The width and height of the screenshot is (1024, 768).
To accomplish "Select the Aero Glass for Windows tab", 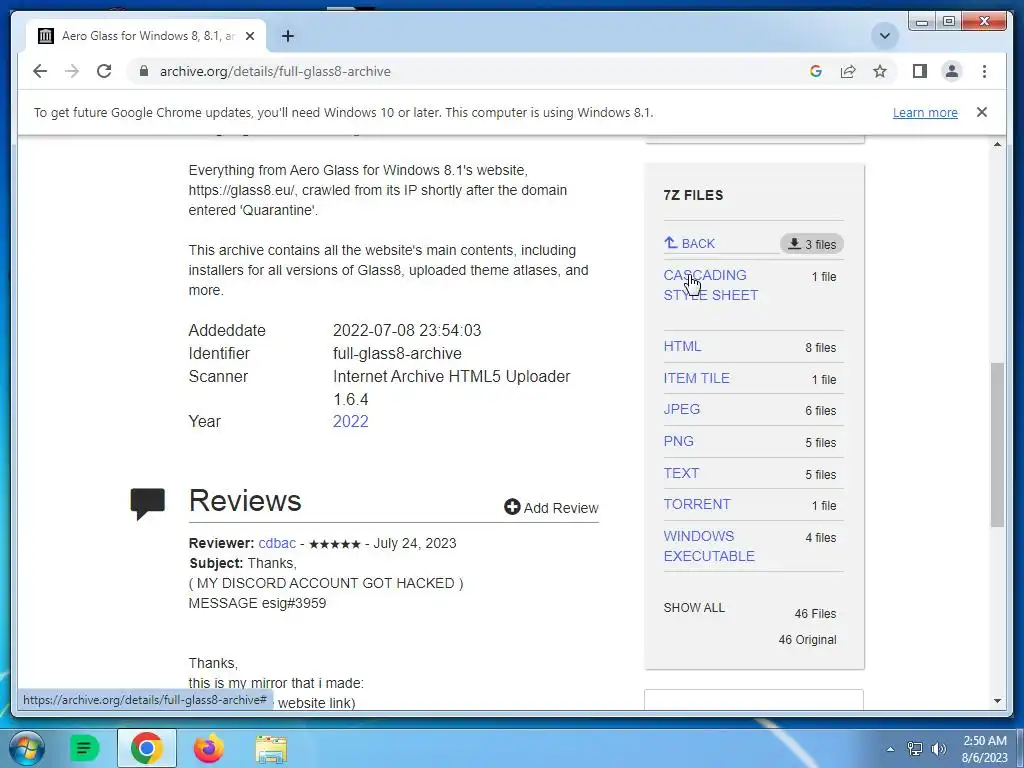I will (x=146, y=36).
